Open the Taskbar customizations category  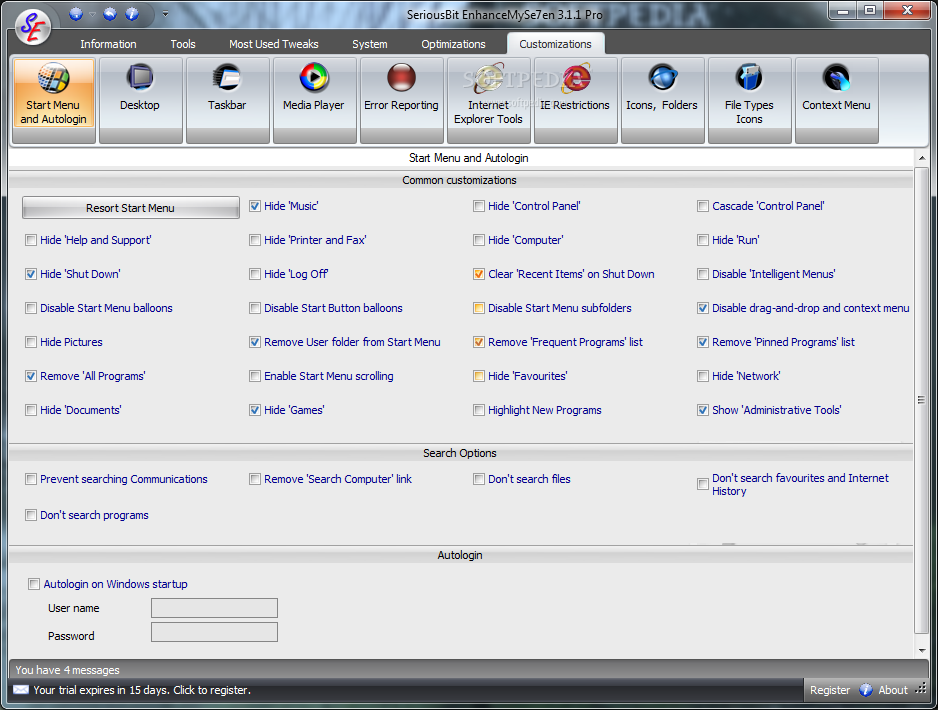click(x=227, y=100)
